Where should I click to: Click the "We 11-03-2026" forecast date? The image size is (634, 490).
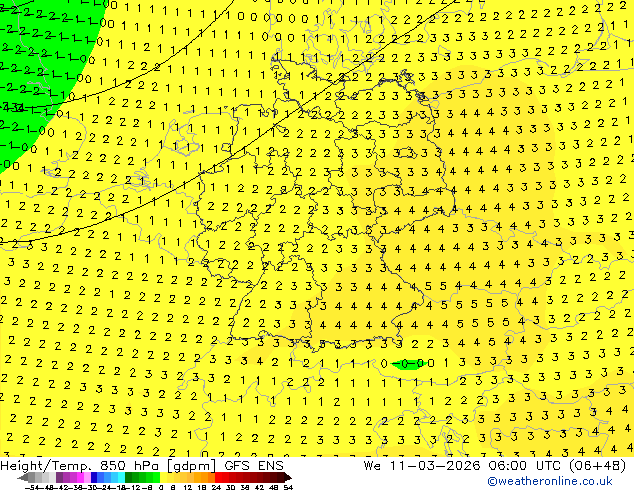(422, 466)
